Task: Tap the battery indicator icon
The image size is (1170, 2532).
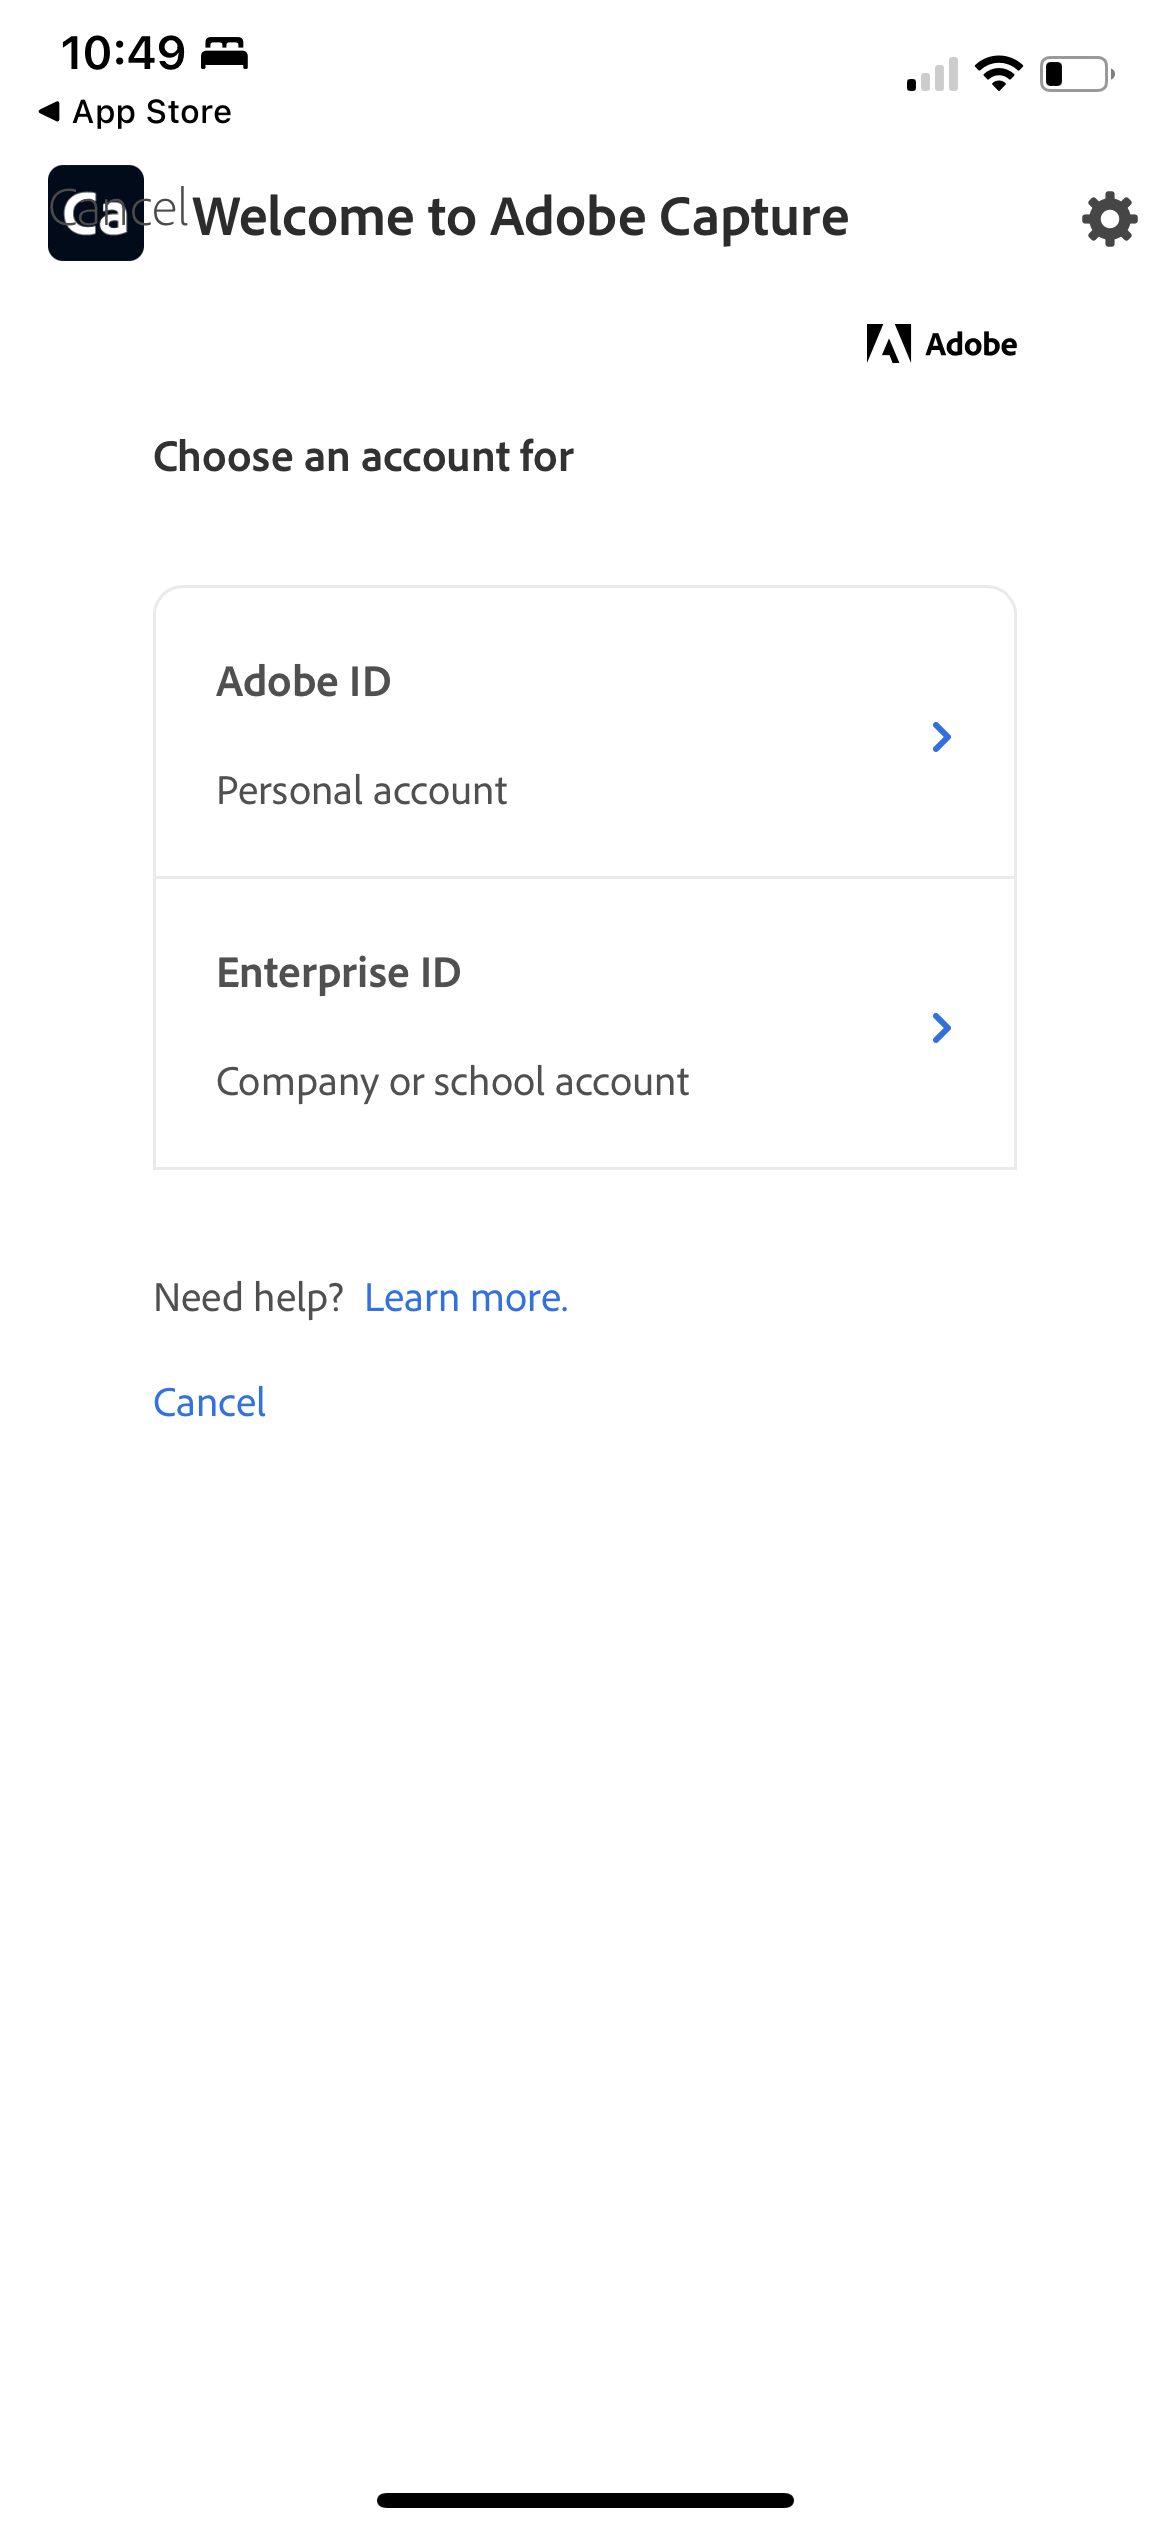Action: [x=1077, y=74]
